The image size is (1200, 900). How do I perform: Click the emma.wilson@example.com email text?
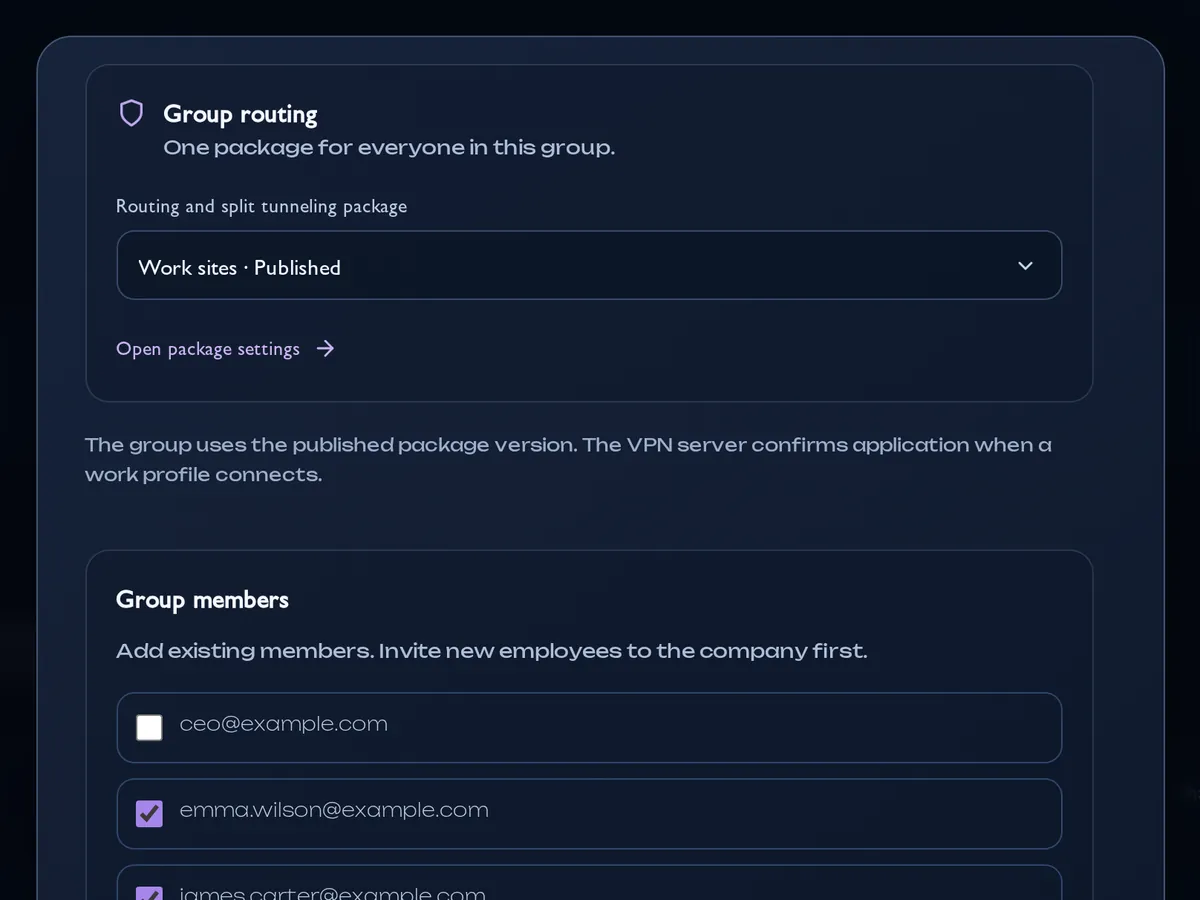(334, 810)
